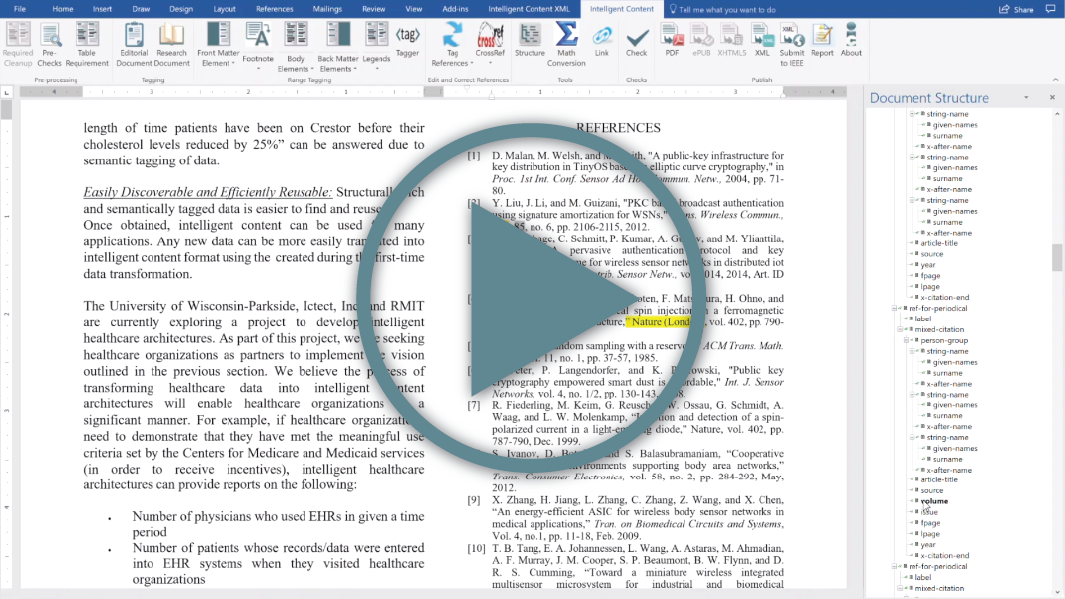Open the Table Requirement tool
The height and width of the screenshot is (599, 1065).
click(86, 45)
